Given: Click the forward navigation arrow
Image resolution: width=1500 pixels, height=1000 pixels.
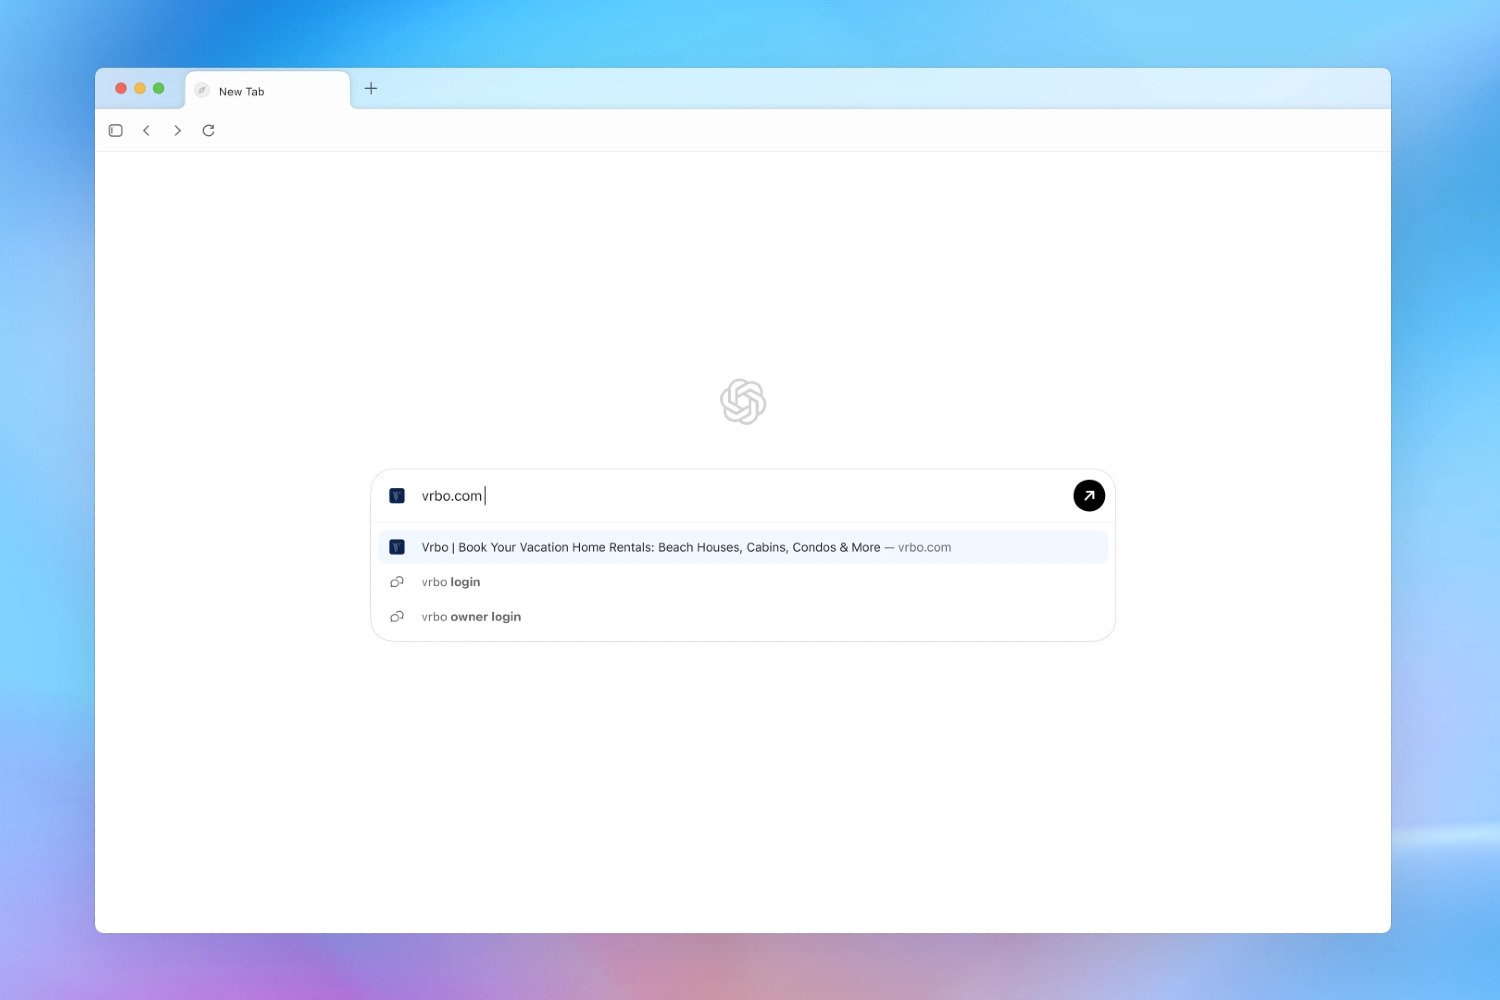Looking at the screenshot, I should tap(177, 130).
